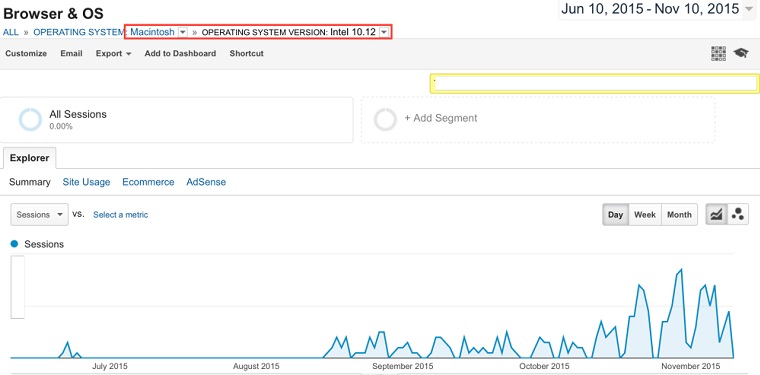760x375 pixels.
Task: Switch to line chart view icon
Action: pos(716,215)
